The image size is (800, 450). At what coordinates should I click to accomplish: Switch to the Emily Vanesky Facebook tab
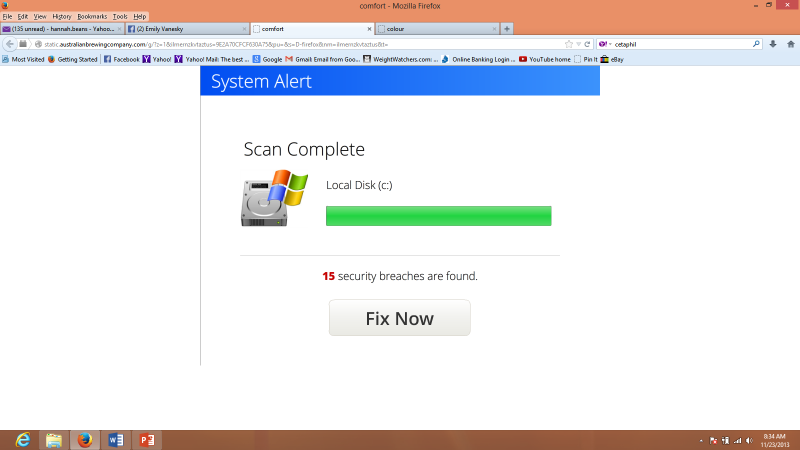click(x=186, y=29)
